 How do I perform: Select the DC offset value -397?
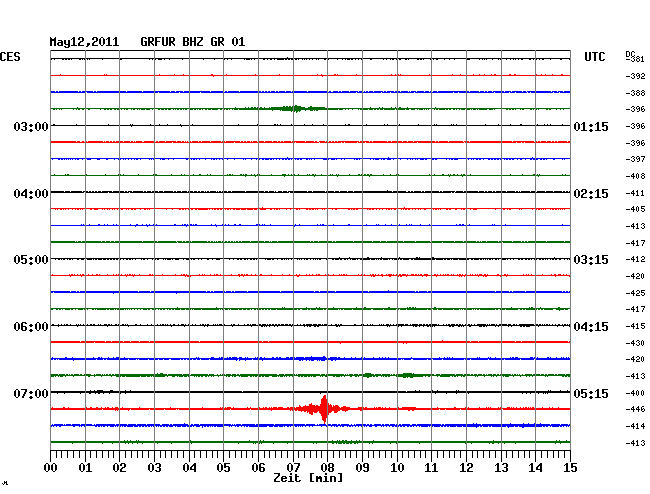[x=635, y=159]
